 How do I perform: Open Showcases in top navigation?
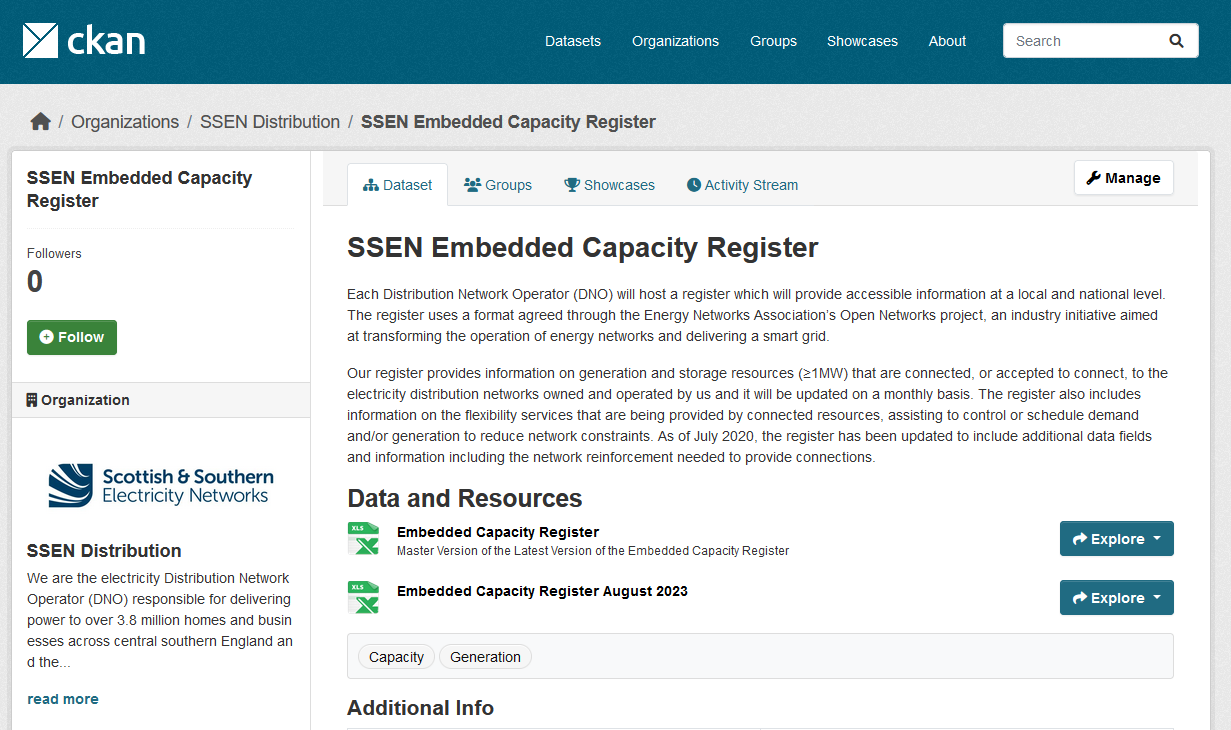click(862, 41)
